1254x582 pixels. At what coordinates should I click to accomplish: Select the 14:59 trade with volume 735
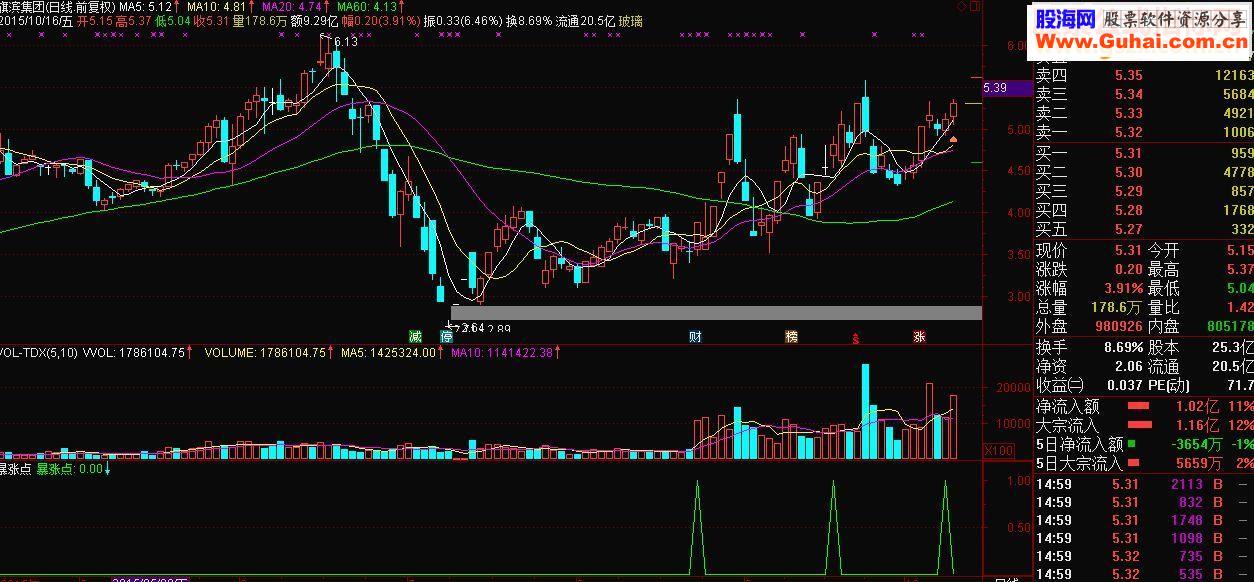point(1143,556)
